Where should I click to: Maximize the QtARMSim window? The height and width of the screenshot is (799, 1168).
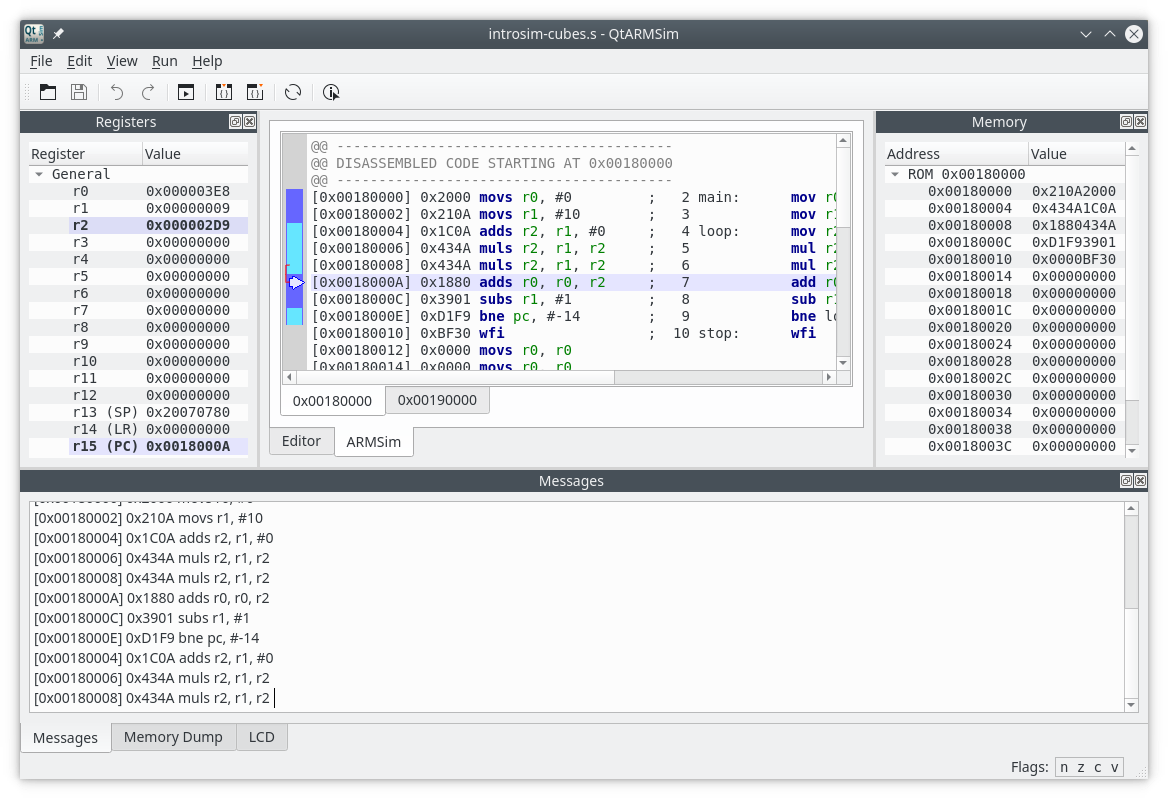(1110, 34)
